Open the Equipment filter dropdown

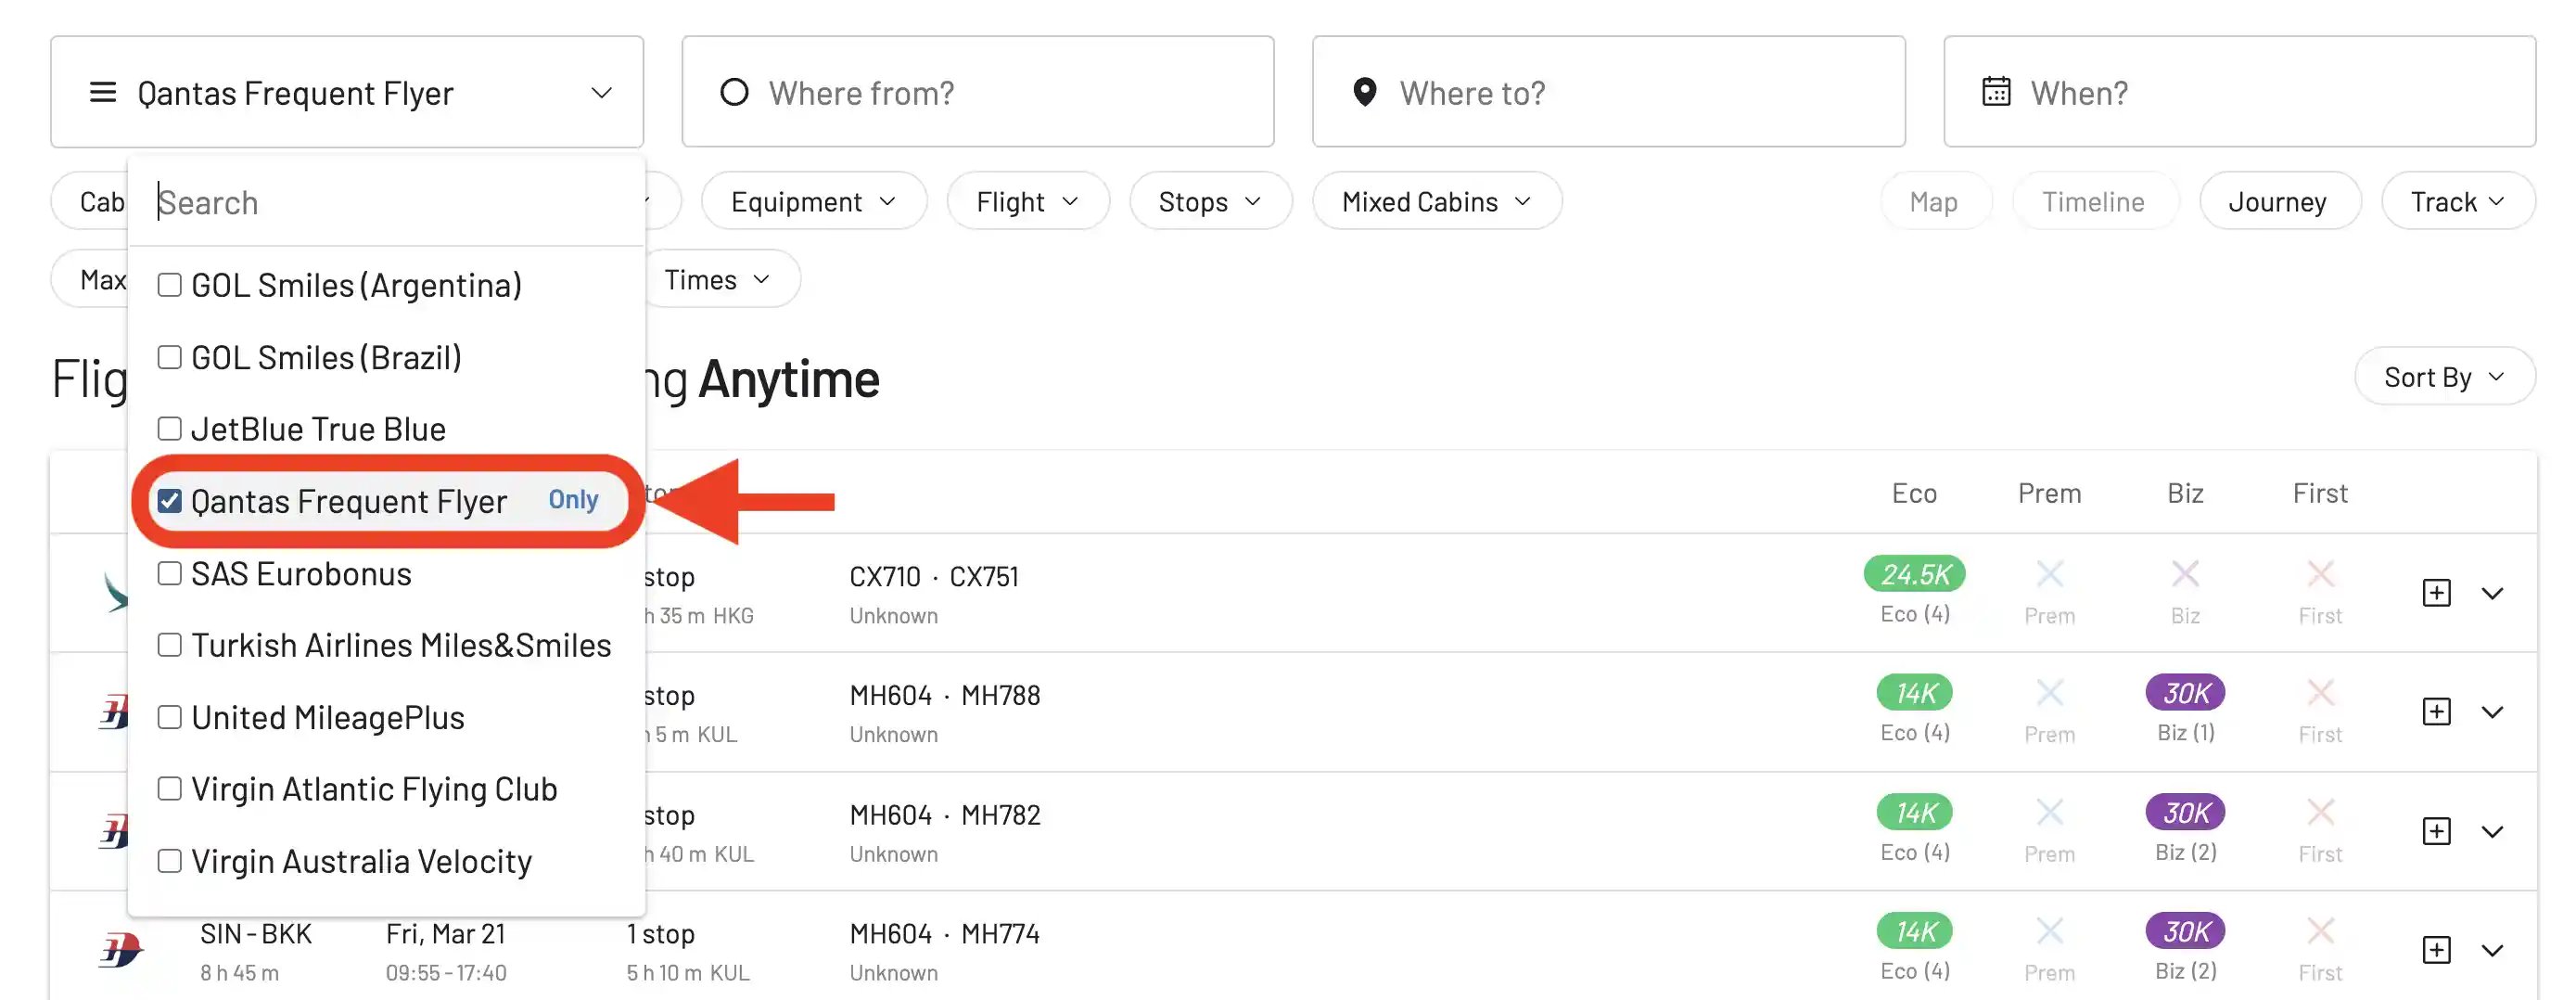814,201
